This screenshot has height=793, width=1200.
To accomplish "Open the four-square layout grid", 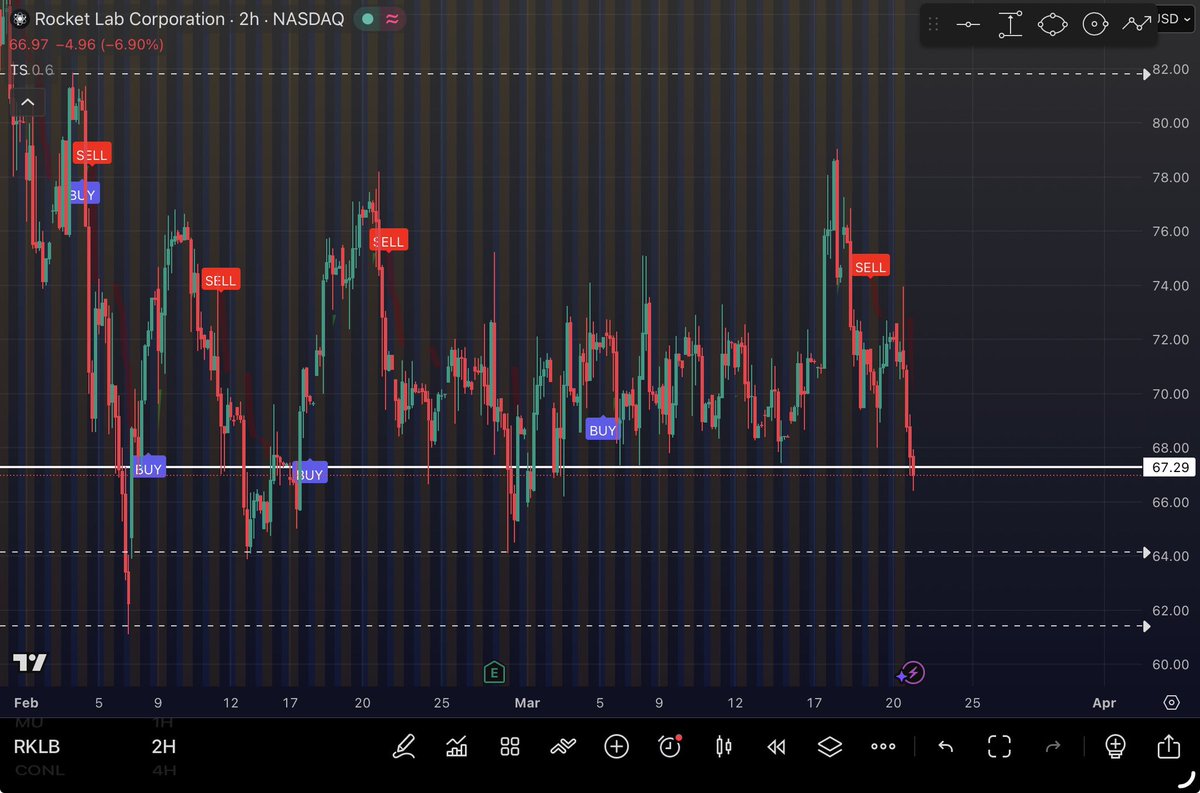I will coord(510,746).
